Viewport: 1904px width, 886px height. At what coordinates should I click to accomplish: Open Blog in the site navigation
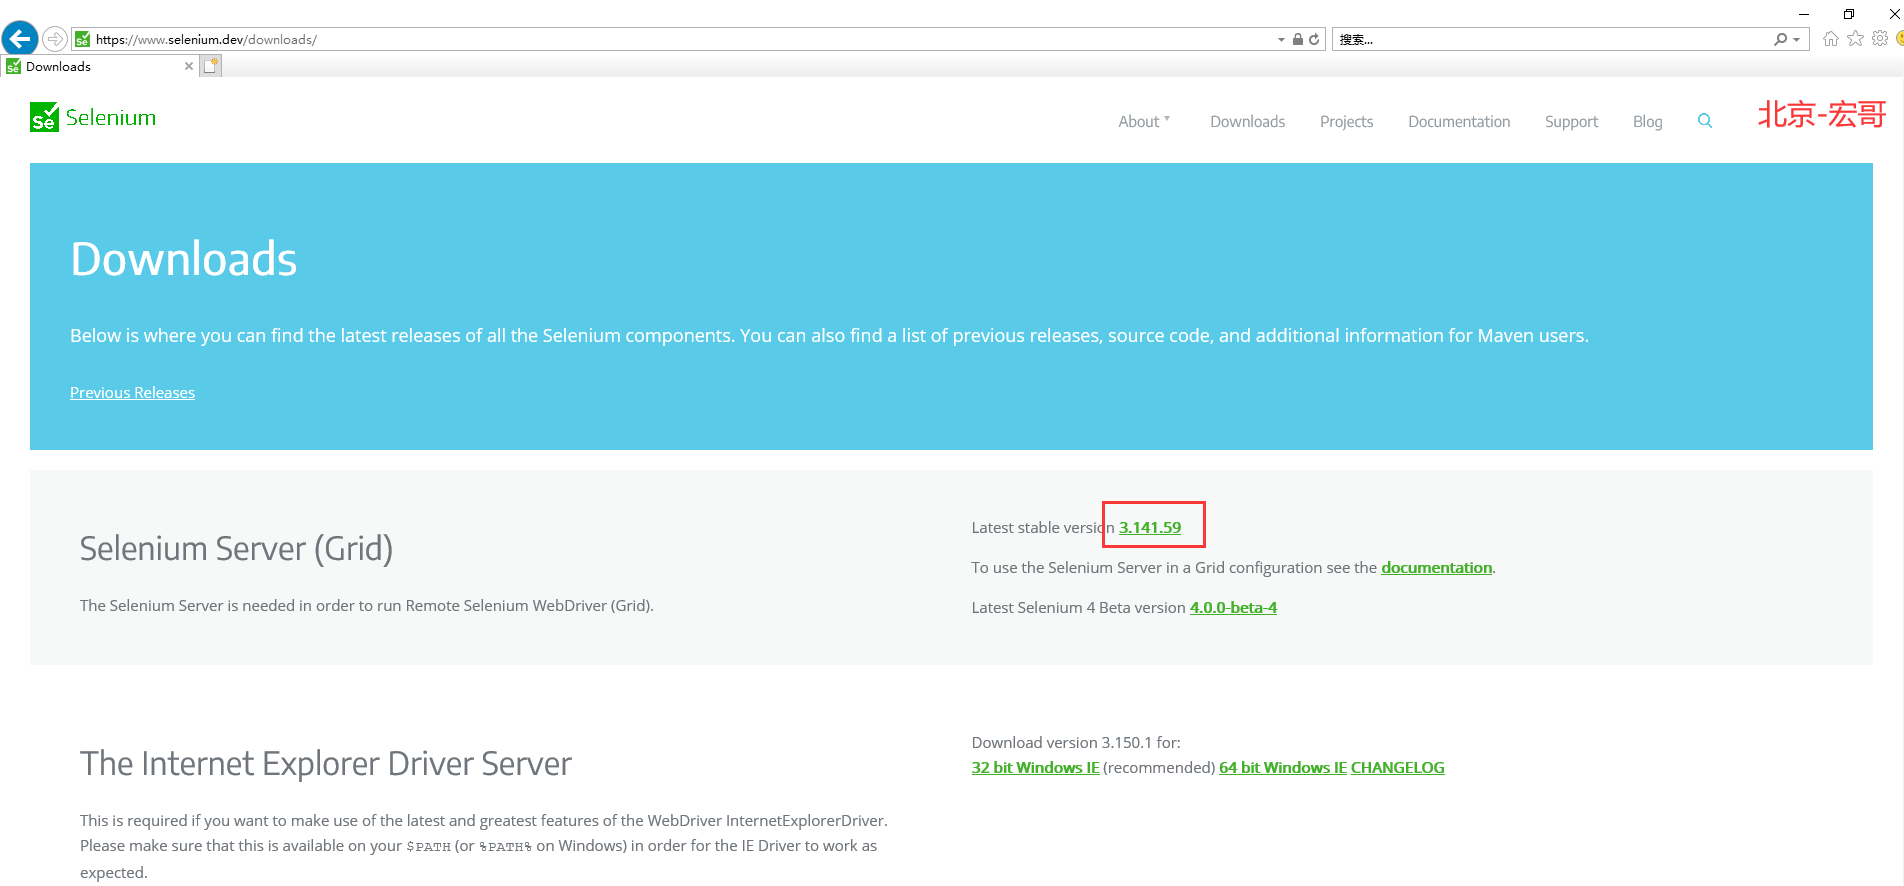tap(1647, 121)
